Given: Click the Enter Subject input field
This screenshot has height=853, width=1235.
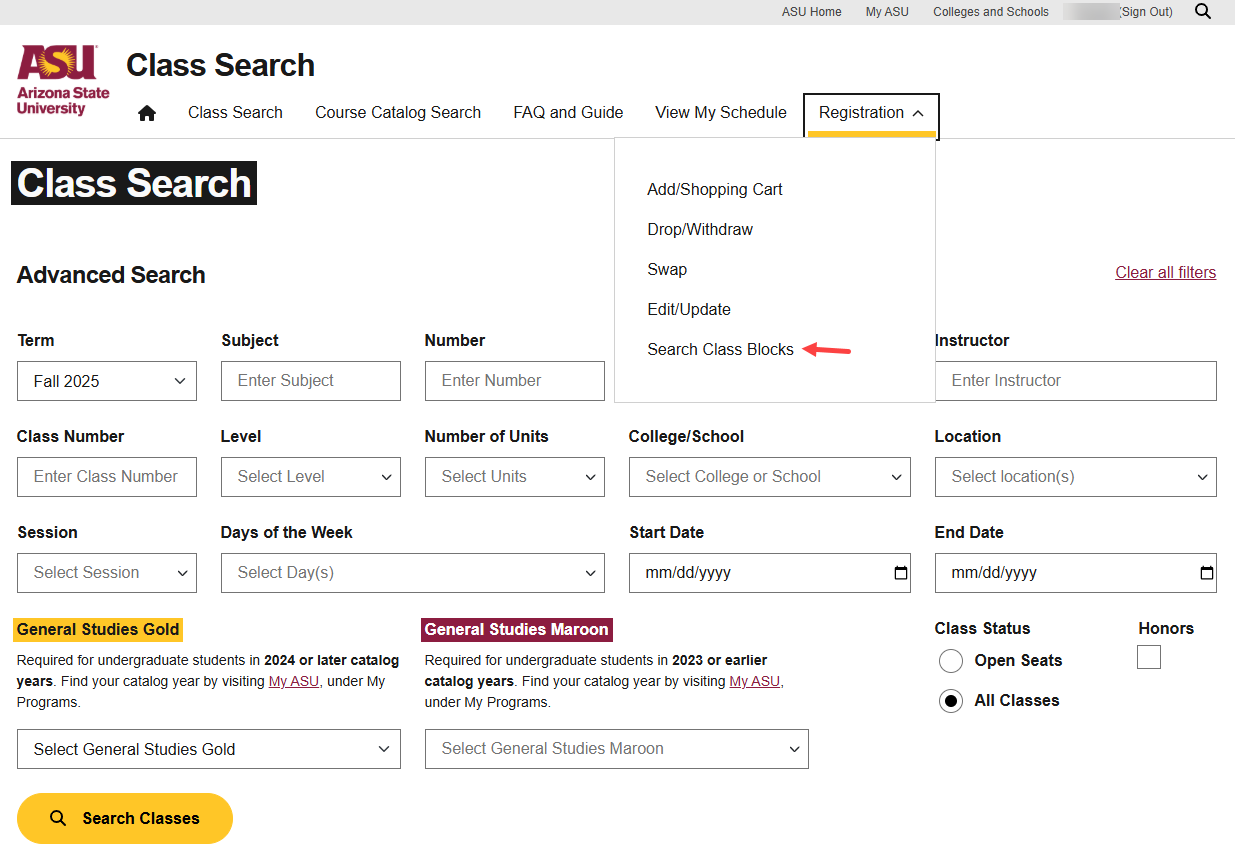Looking at the screenshot, I should click(x=310, y=381).
